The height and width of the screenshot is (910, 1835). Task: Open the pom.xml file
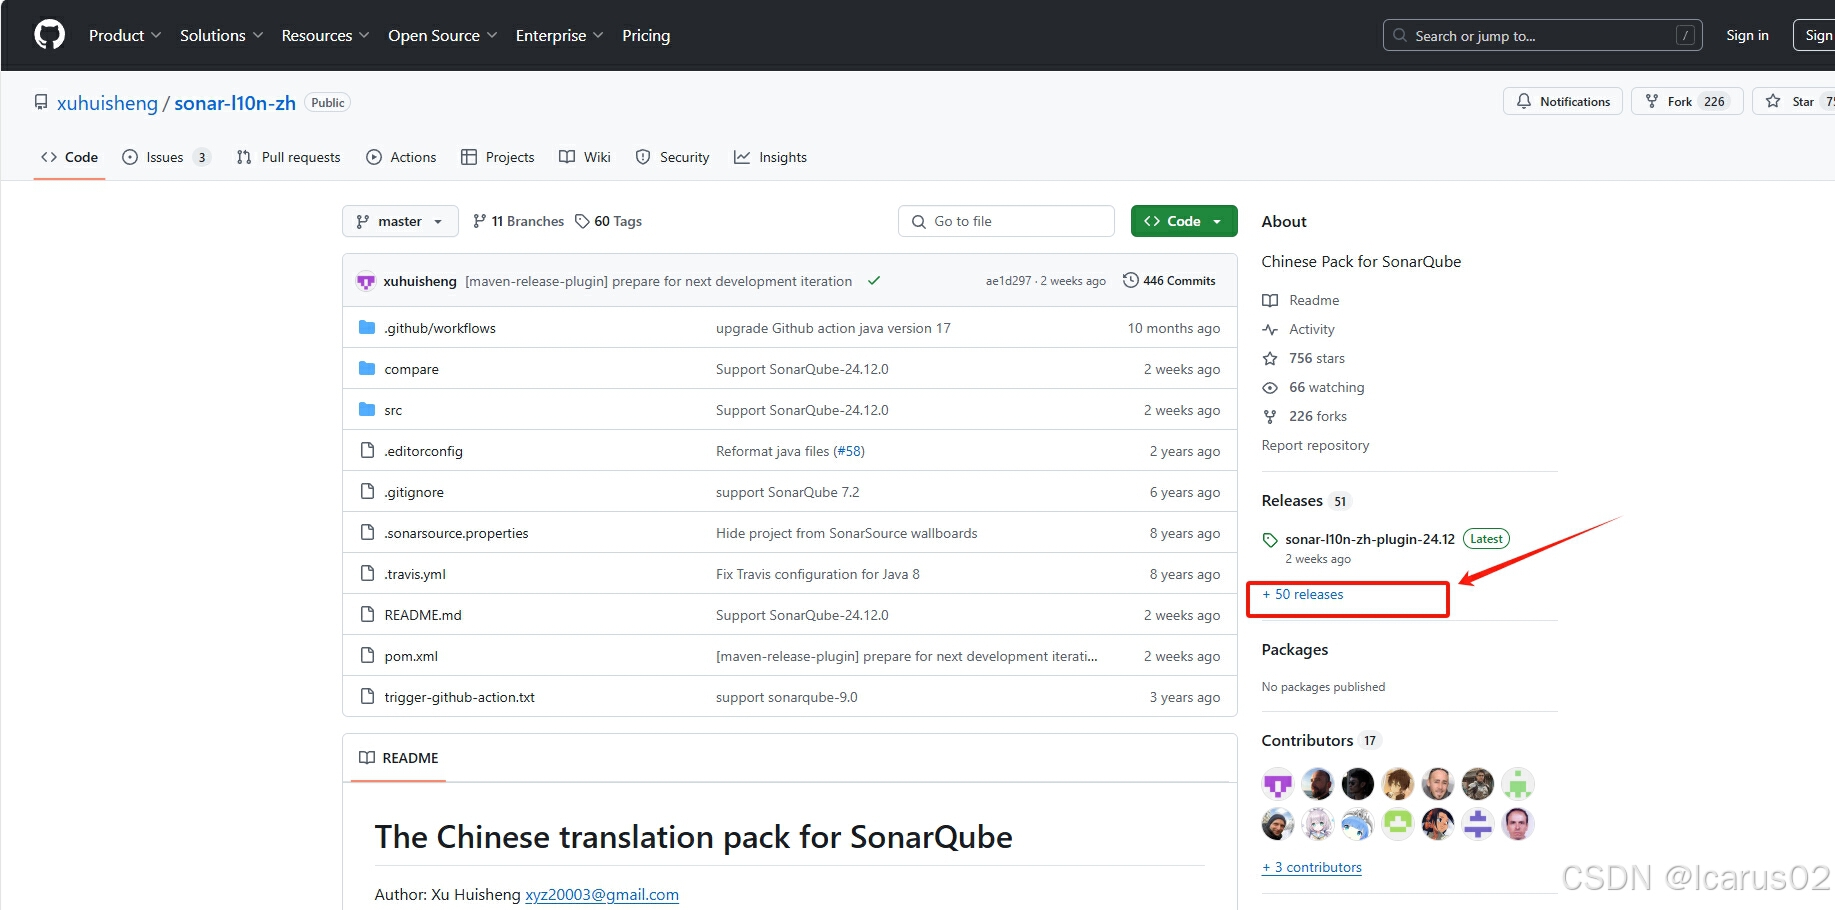pyautogui.click(x=411, y=656)
